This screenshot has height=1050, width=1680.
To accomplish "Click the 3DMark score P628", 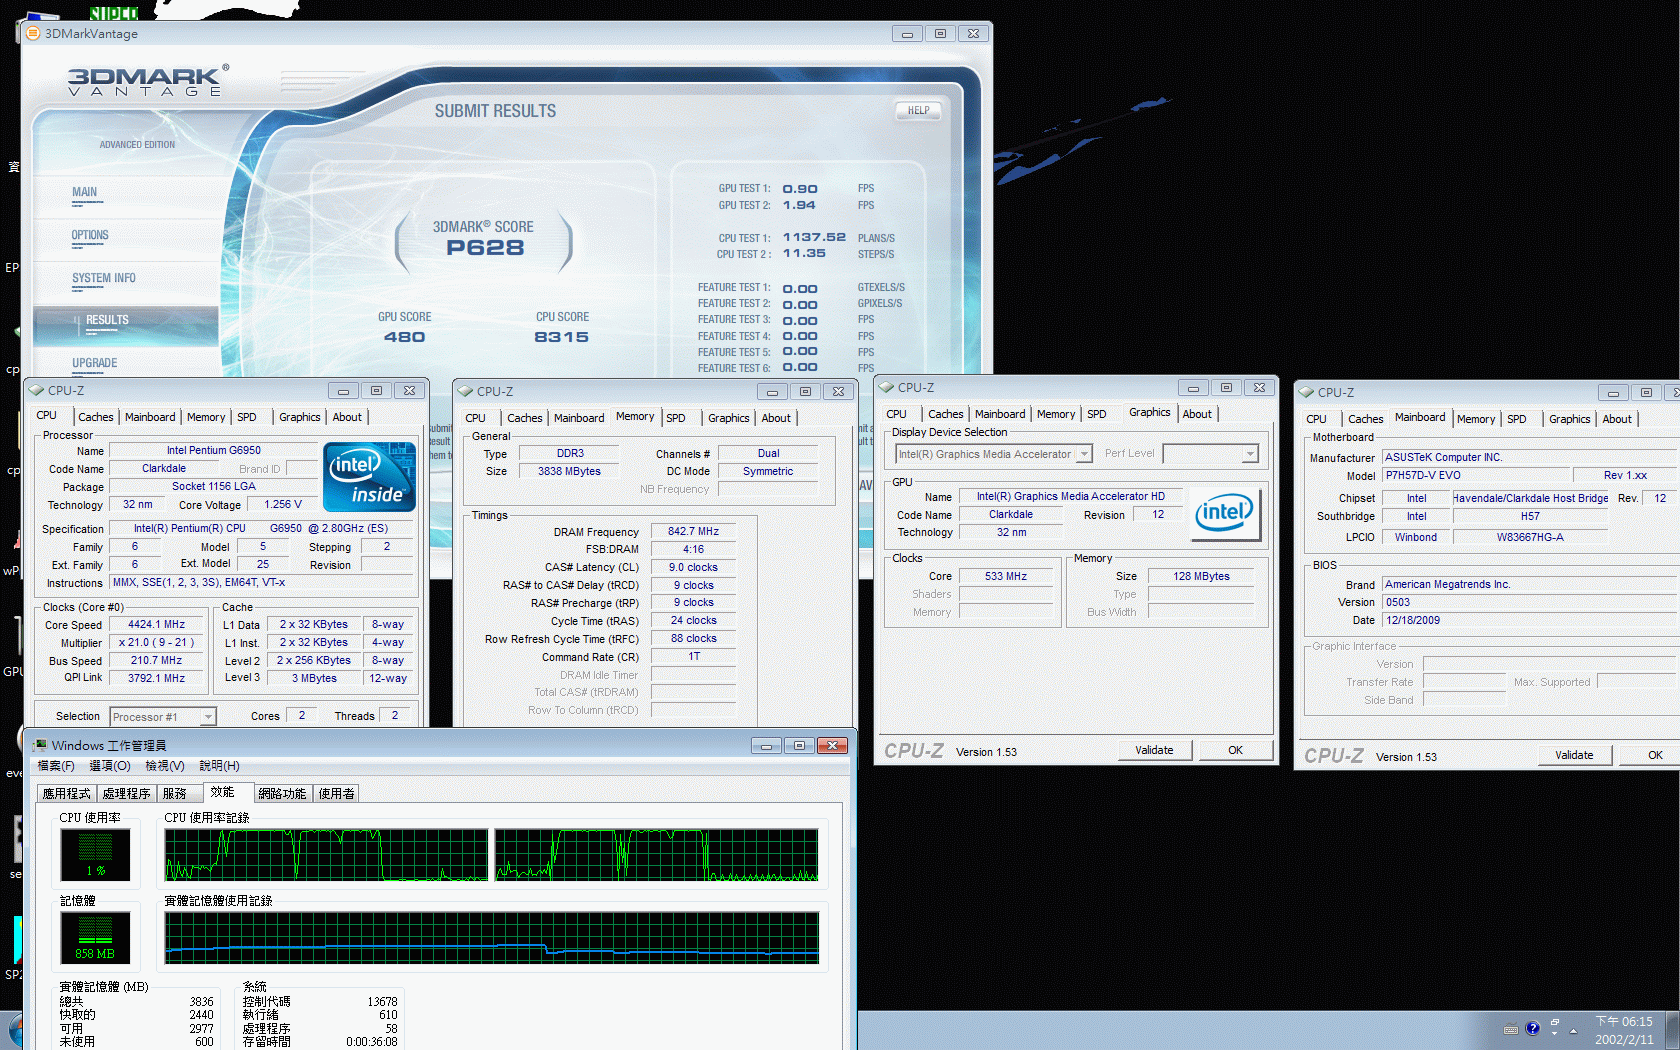I will [485, 247].
